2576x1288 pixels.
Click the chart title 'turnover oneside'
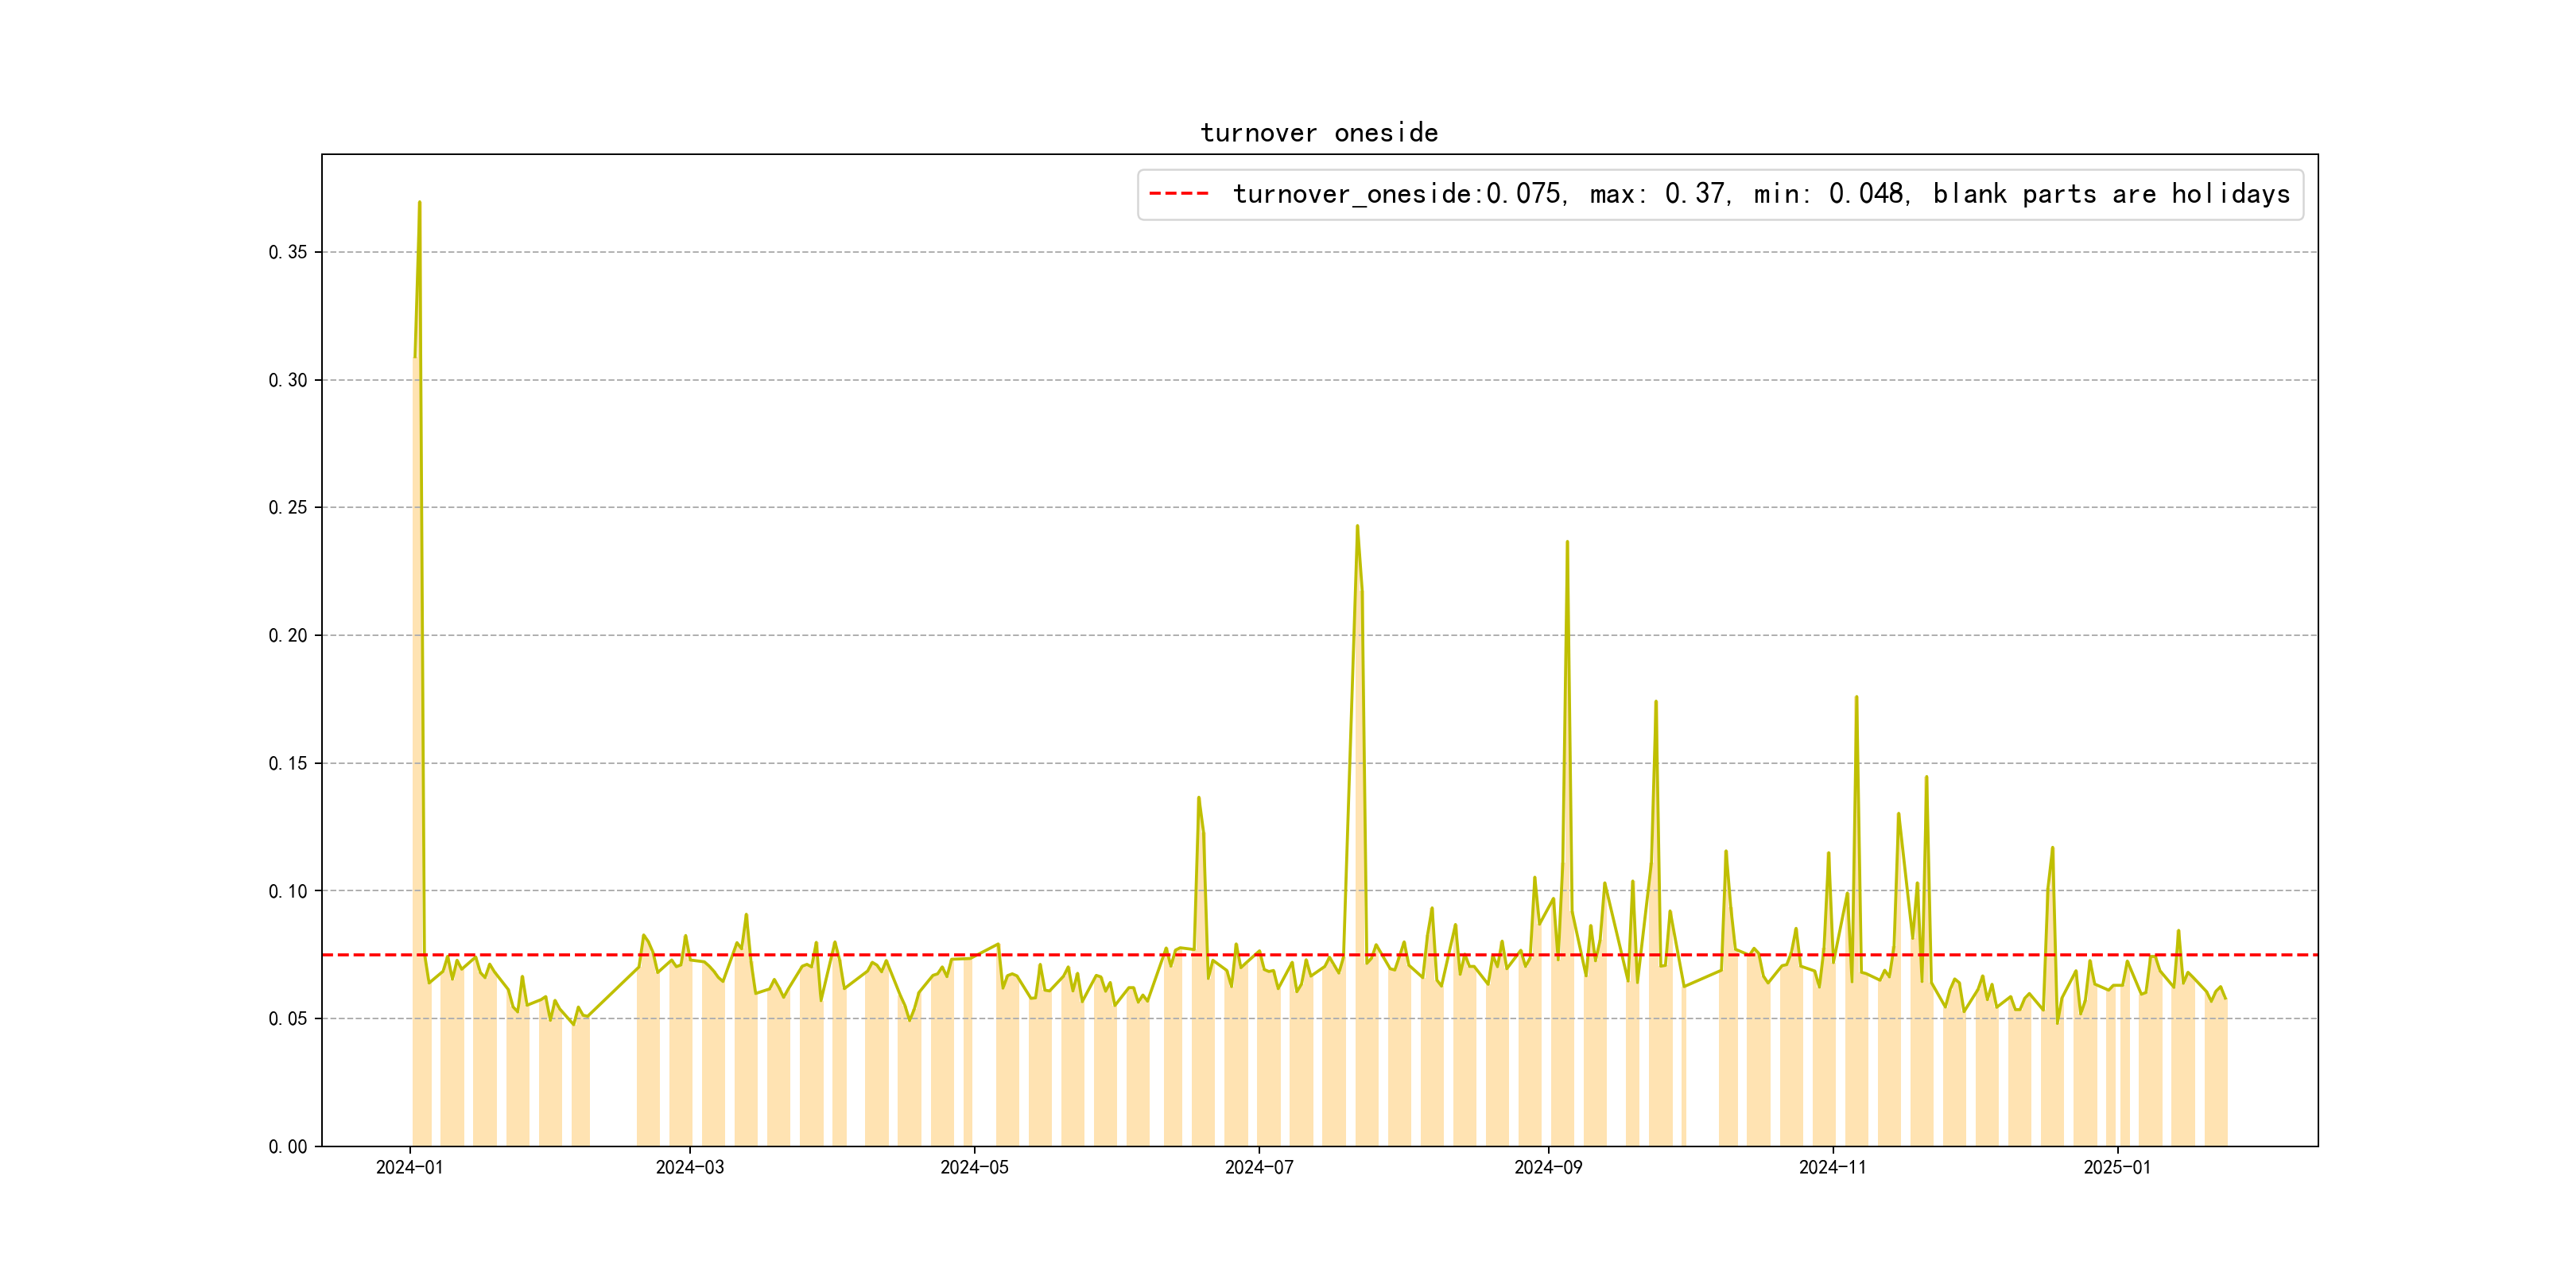point(1318,133)
